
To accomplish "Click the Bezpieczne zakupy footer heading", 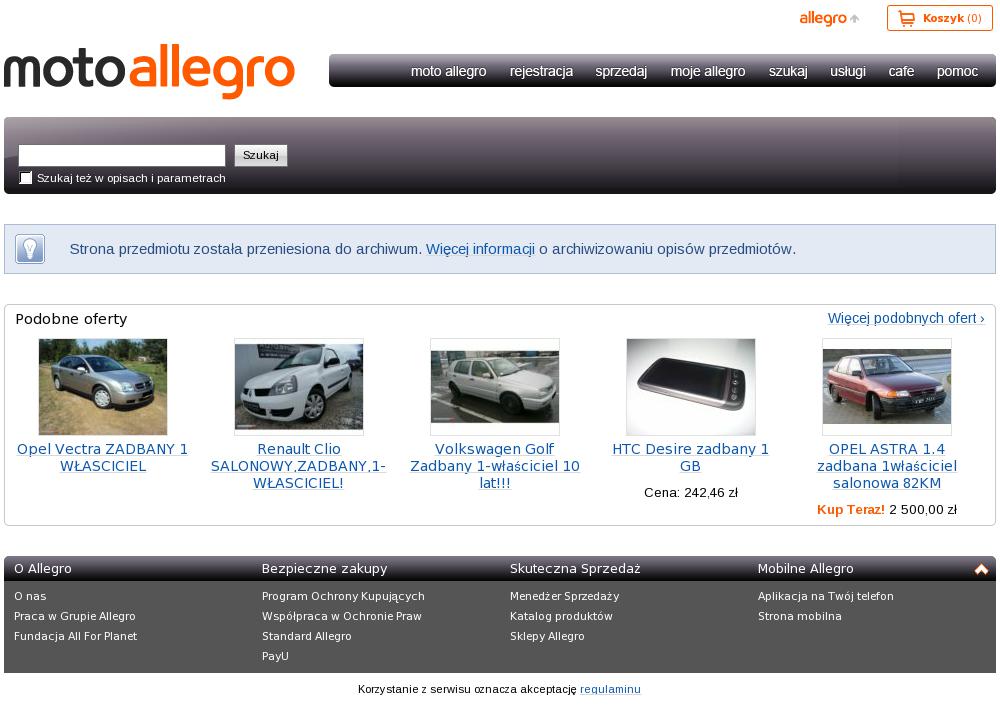I will 325,569.
